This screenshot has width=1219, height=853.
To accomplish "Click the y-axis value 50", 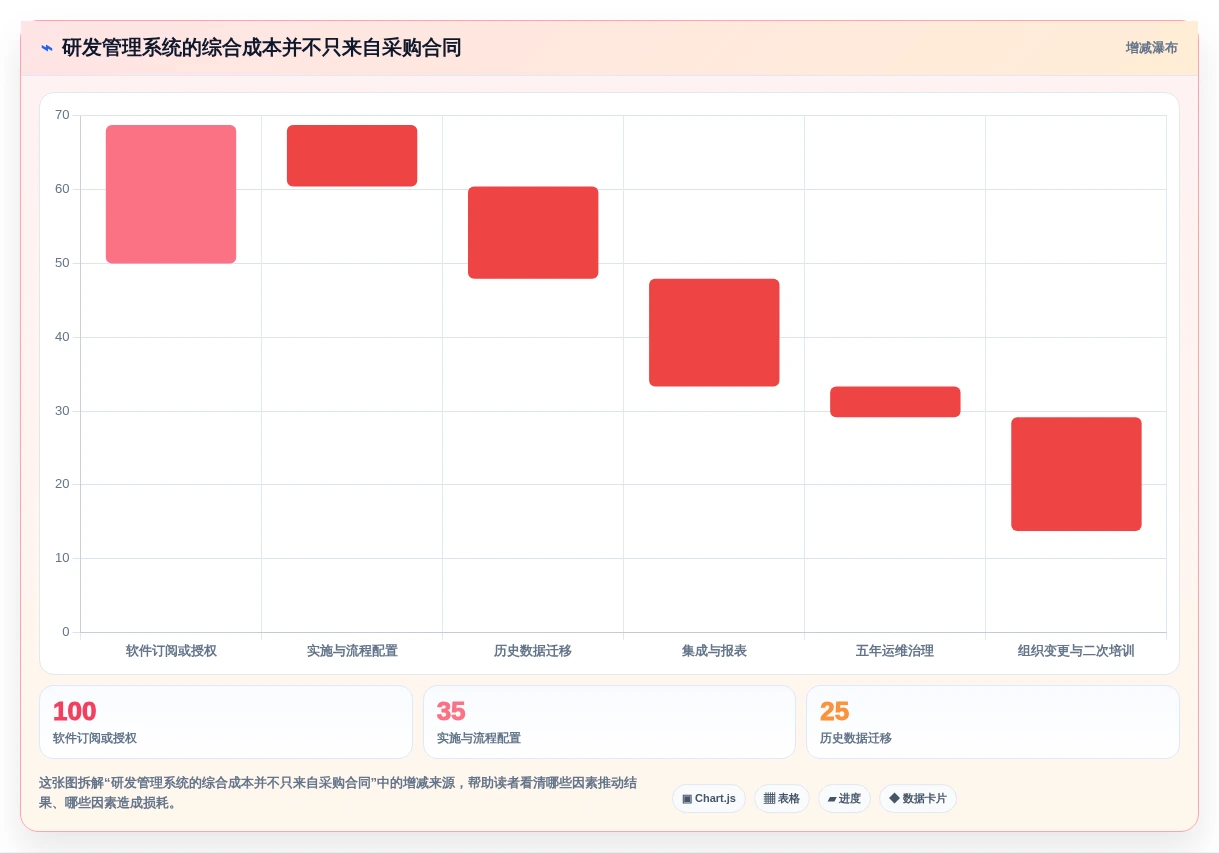I will [62, 263].
